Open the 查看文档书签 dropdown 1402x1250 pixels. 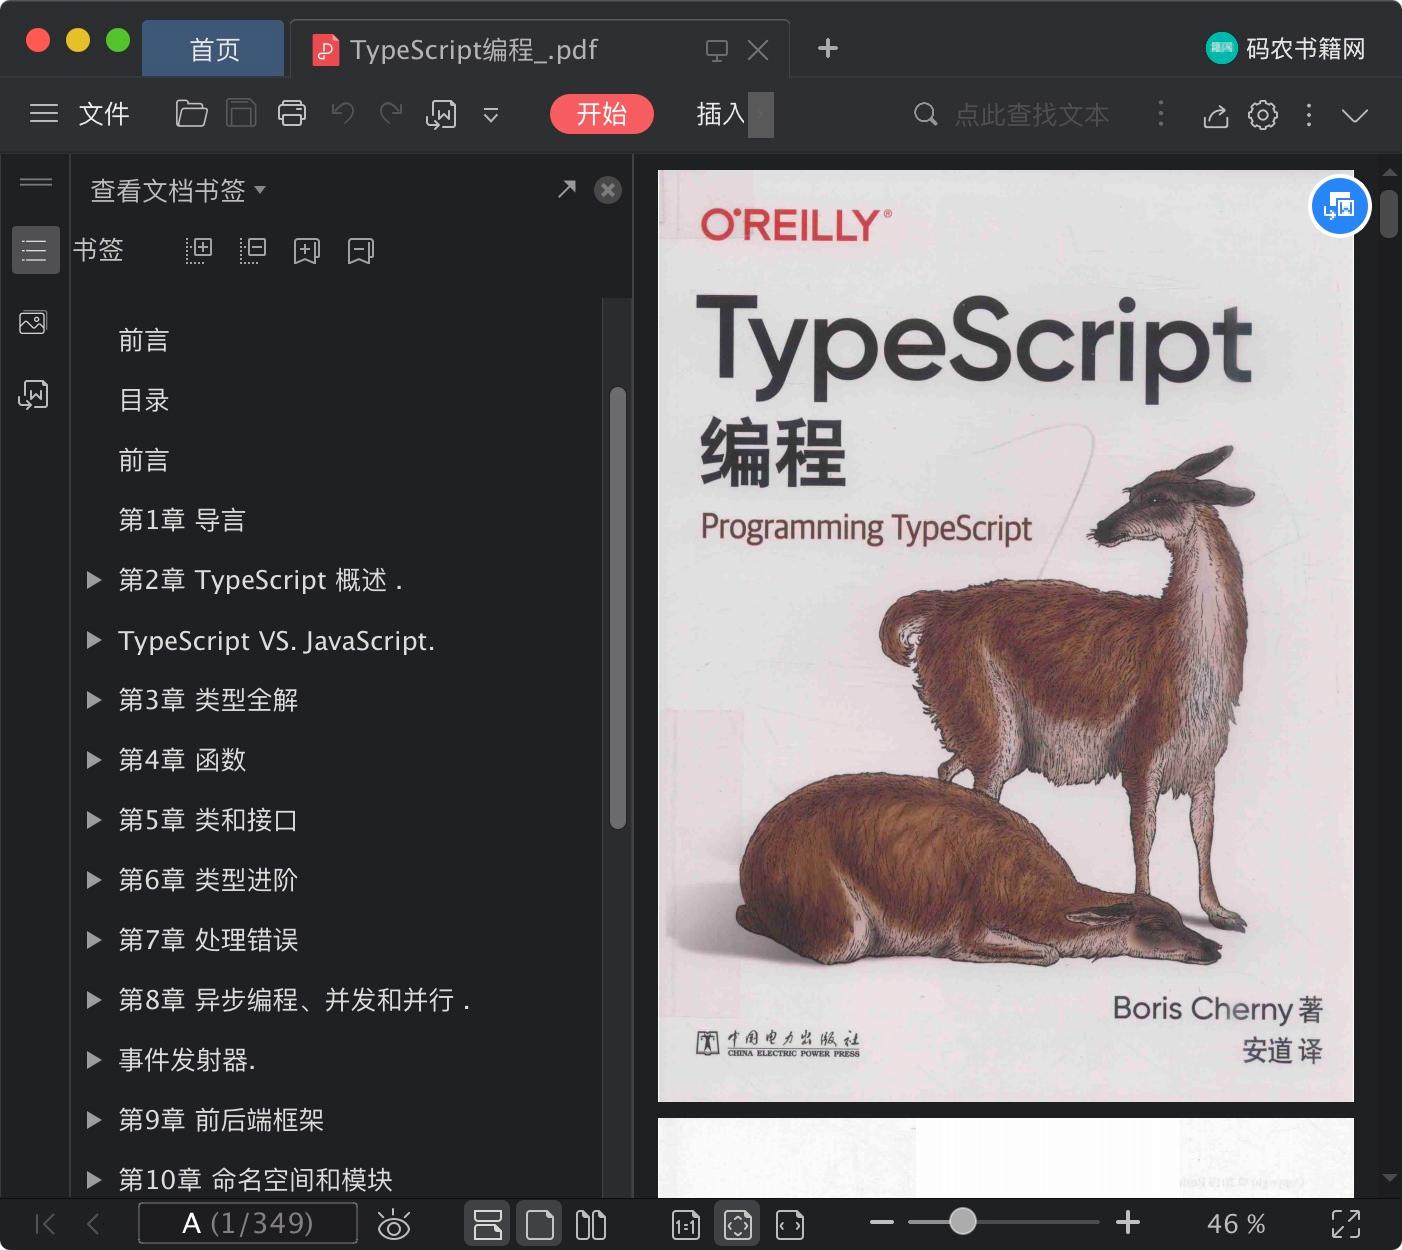[178, 190]
